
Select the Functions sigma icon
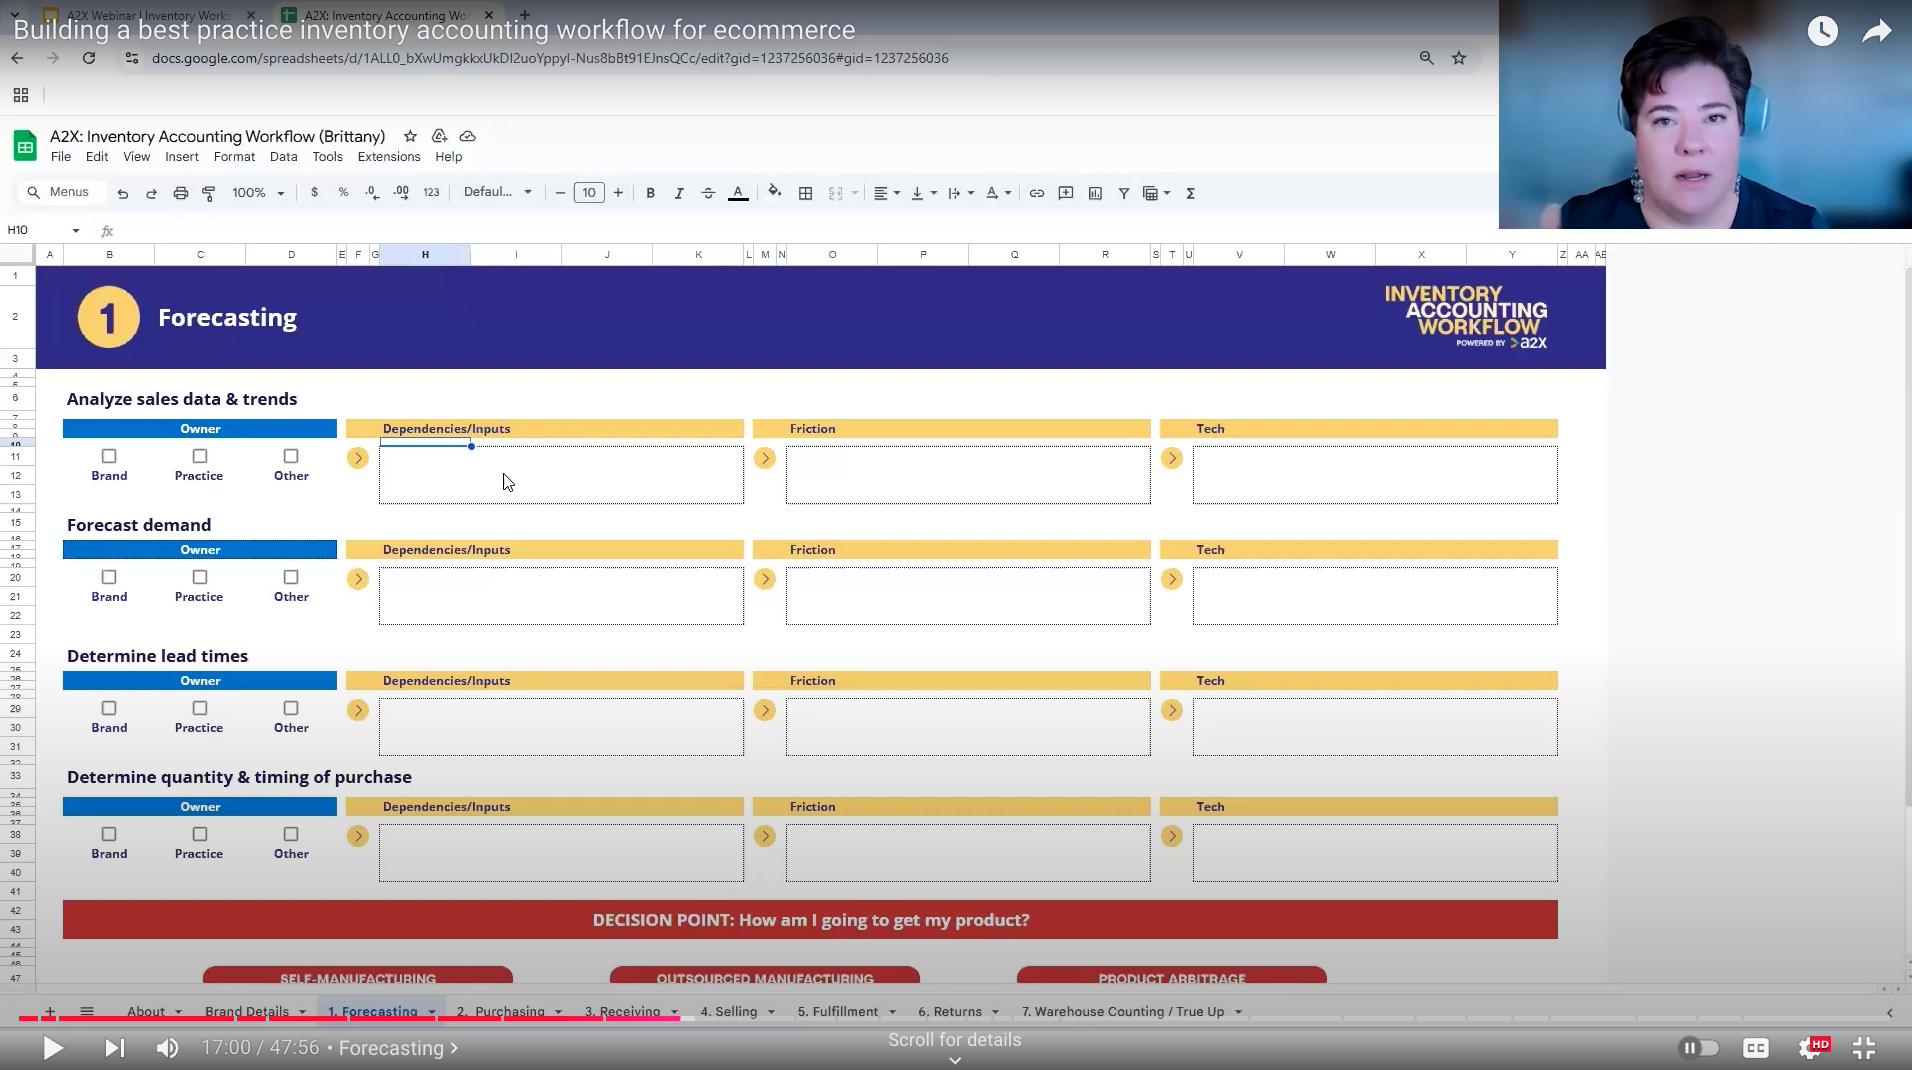click(x=1190, y=192)
